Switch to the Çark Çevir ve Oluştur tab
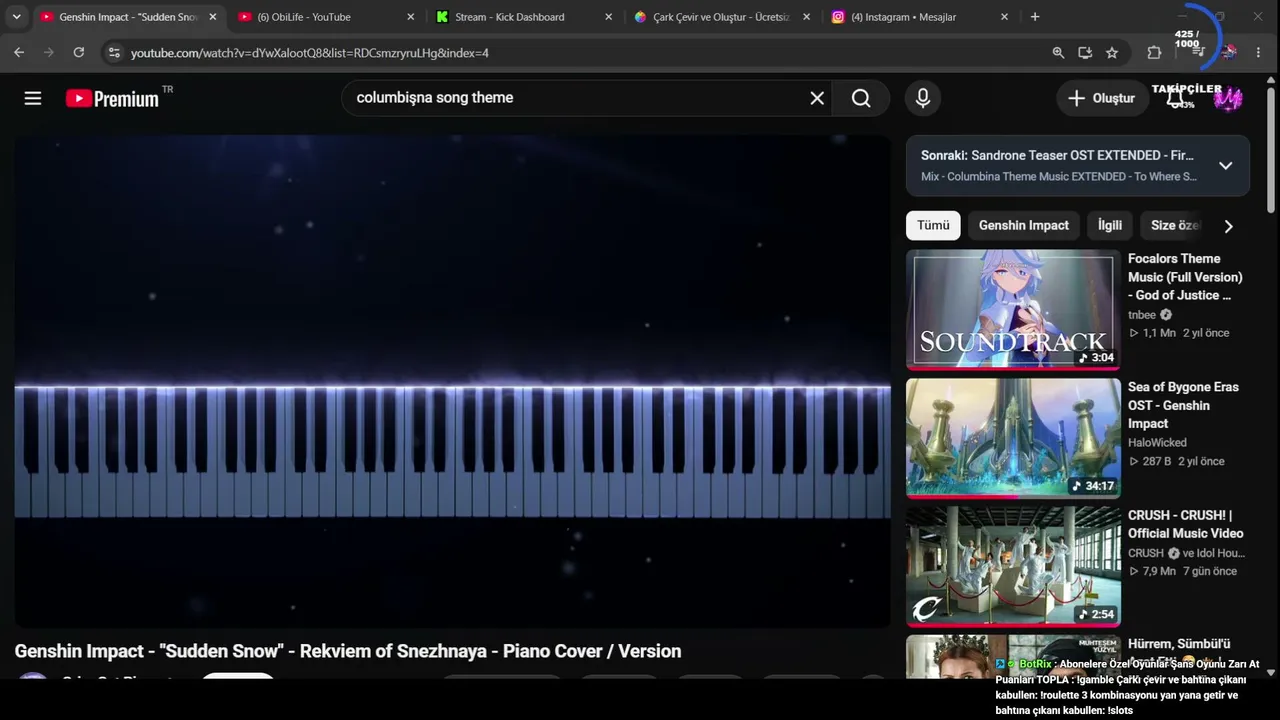The height and width of the screenshot is (720, 1280). pyautogui.click(x=720, y=17)
